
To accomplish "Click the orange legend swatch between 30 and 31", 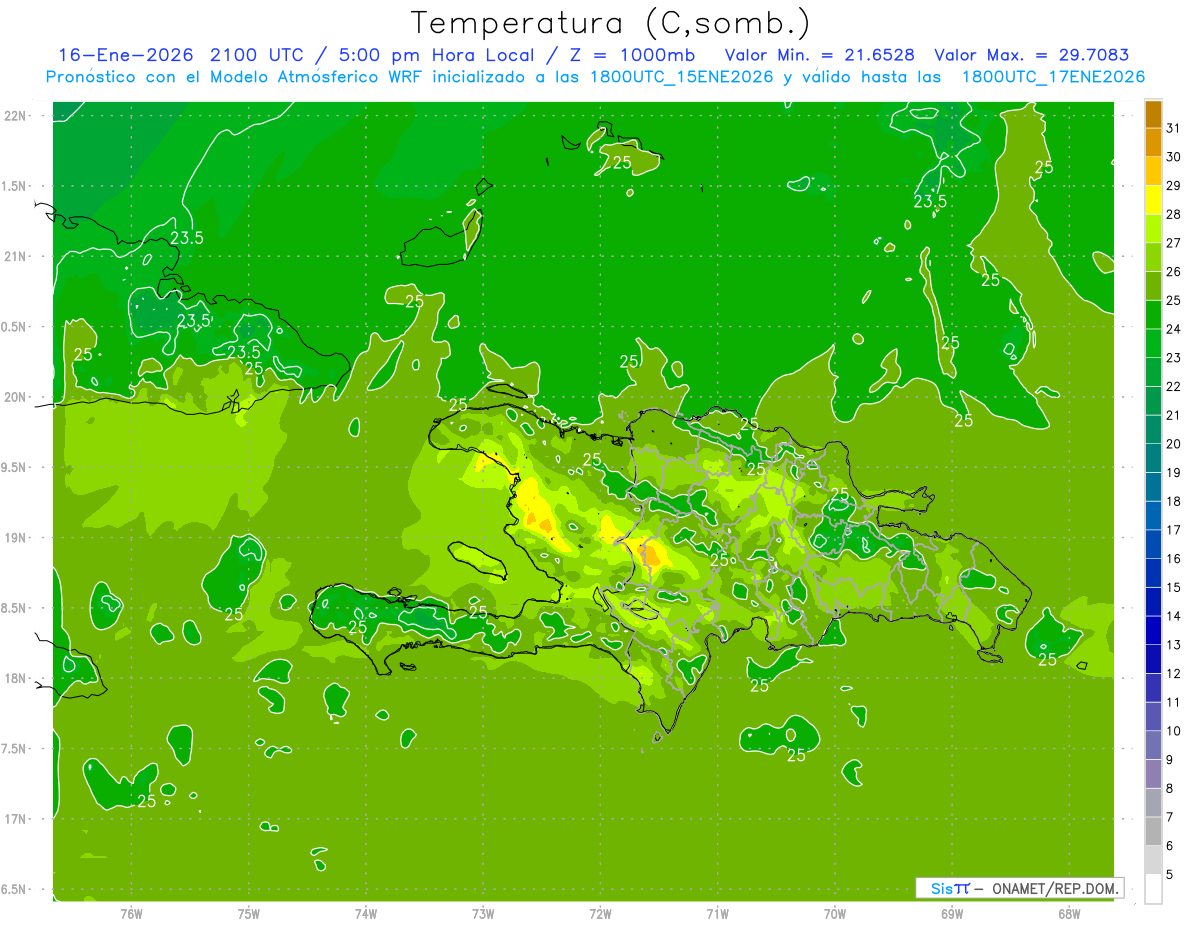I will tap(1153, 142).
